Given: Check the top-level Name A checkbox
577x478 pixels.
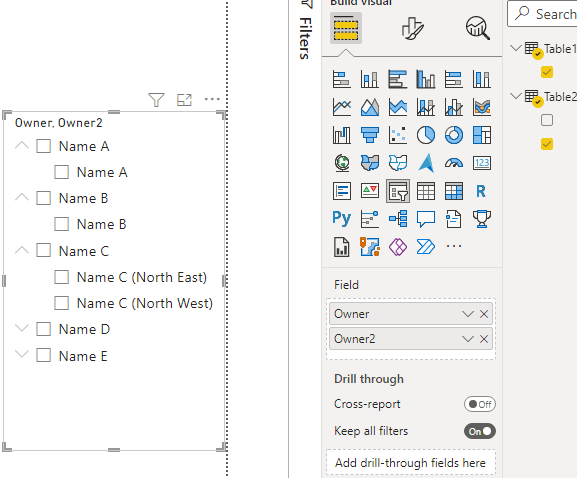Looking at the screenshot, I should pyautogui.click(x=43, y=146).
